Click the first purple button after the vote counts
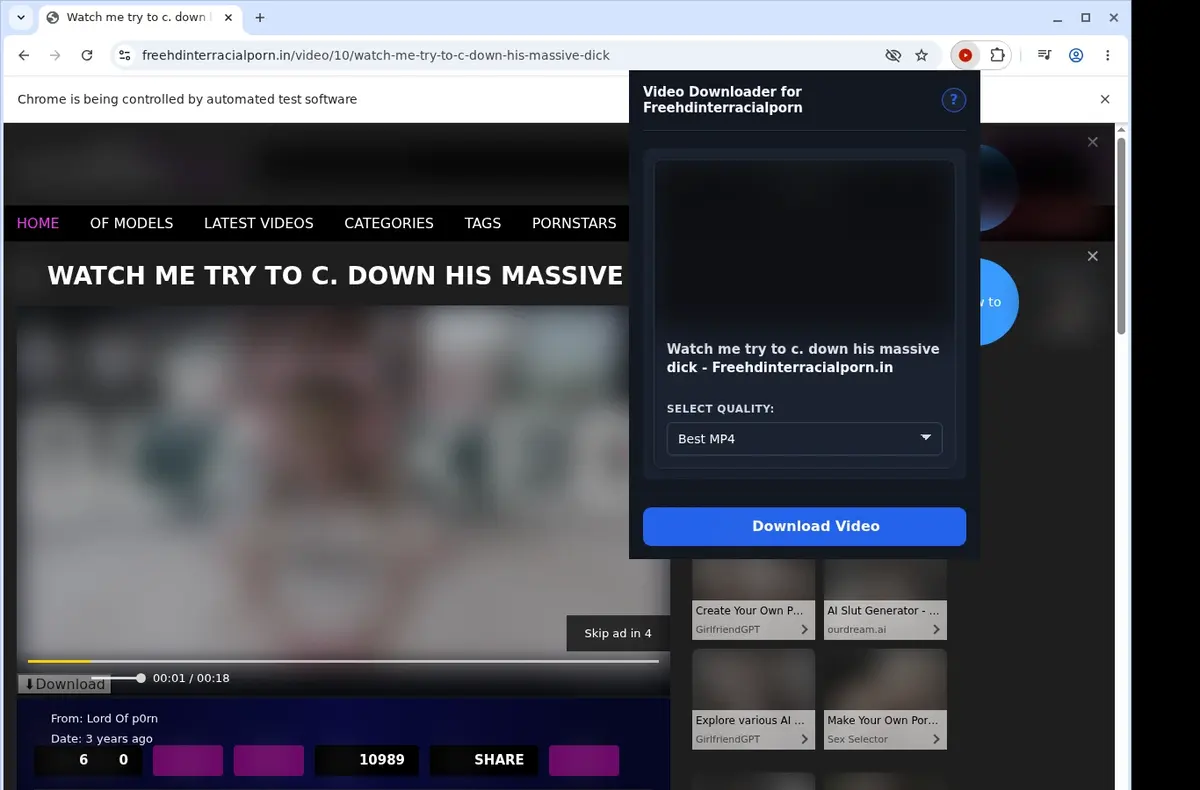This screenshot has width=1200, height=790. point(188,760)
